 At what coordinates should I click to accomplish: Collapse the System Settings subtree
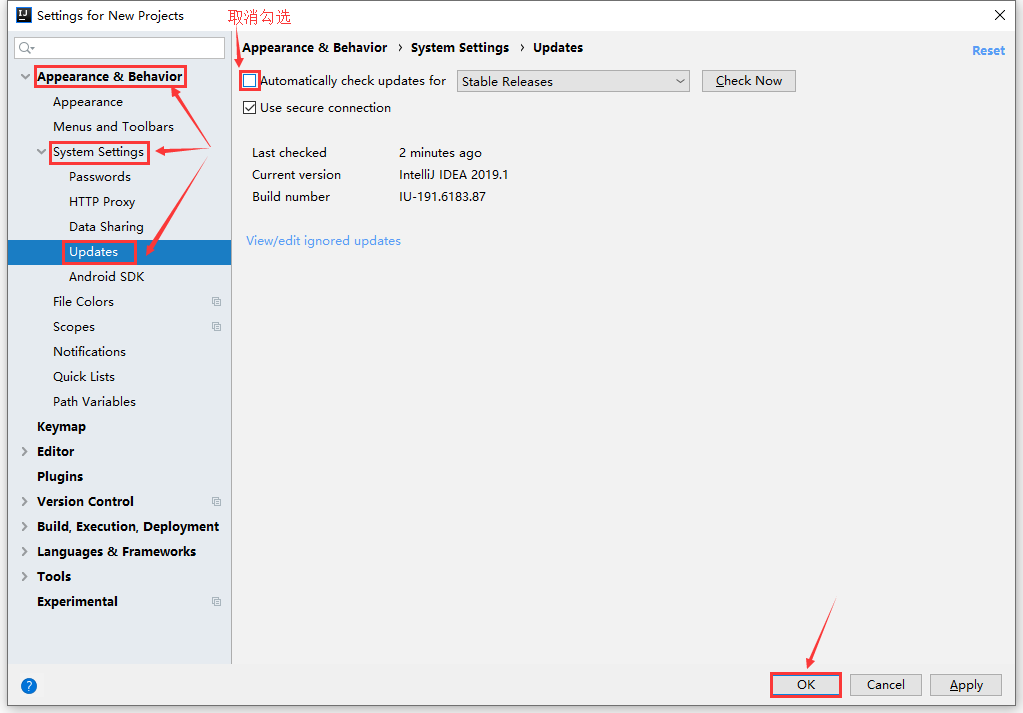[41, 151]
